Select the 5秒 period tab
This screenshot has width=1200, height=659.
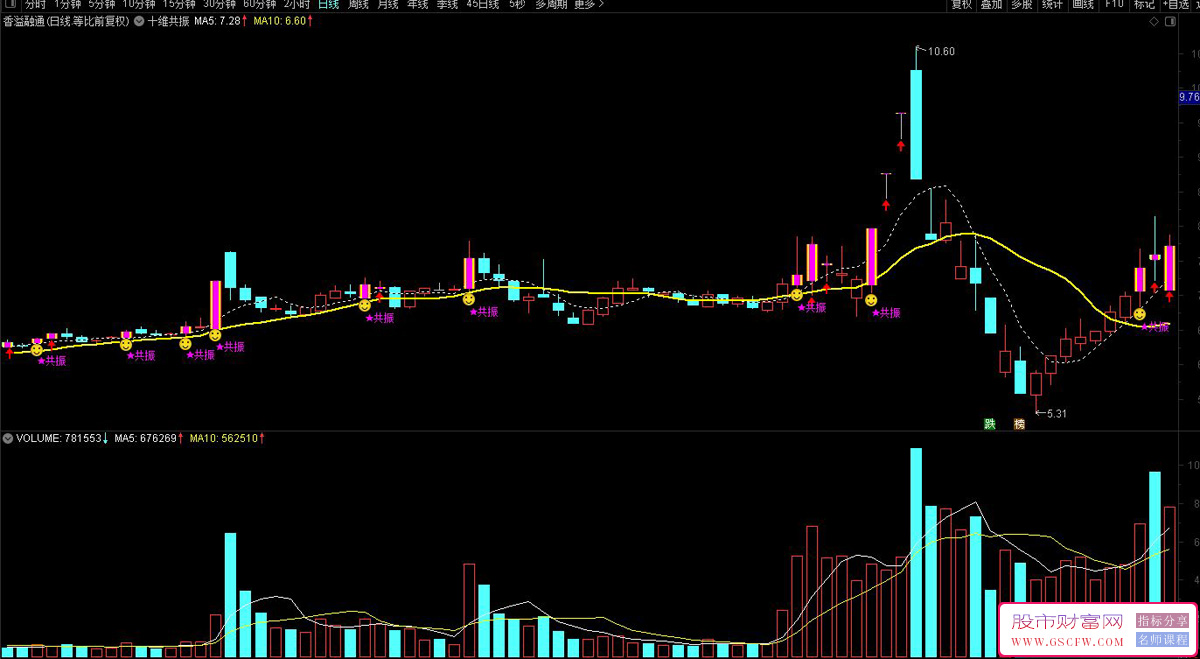[x=516, y=4]
